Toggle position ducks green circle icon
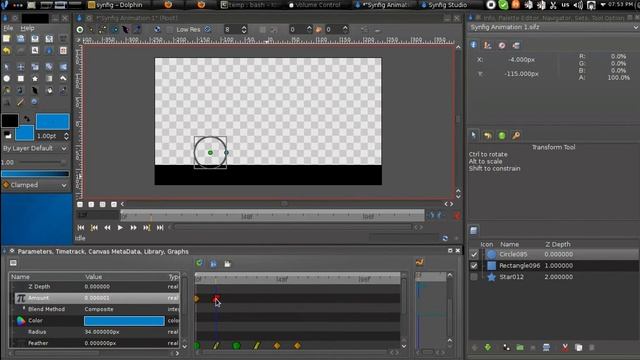This screenshot has width=640, height=360. 80,29
